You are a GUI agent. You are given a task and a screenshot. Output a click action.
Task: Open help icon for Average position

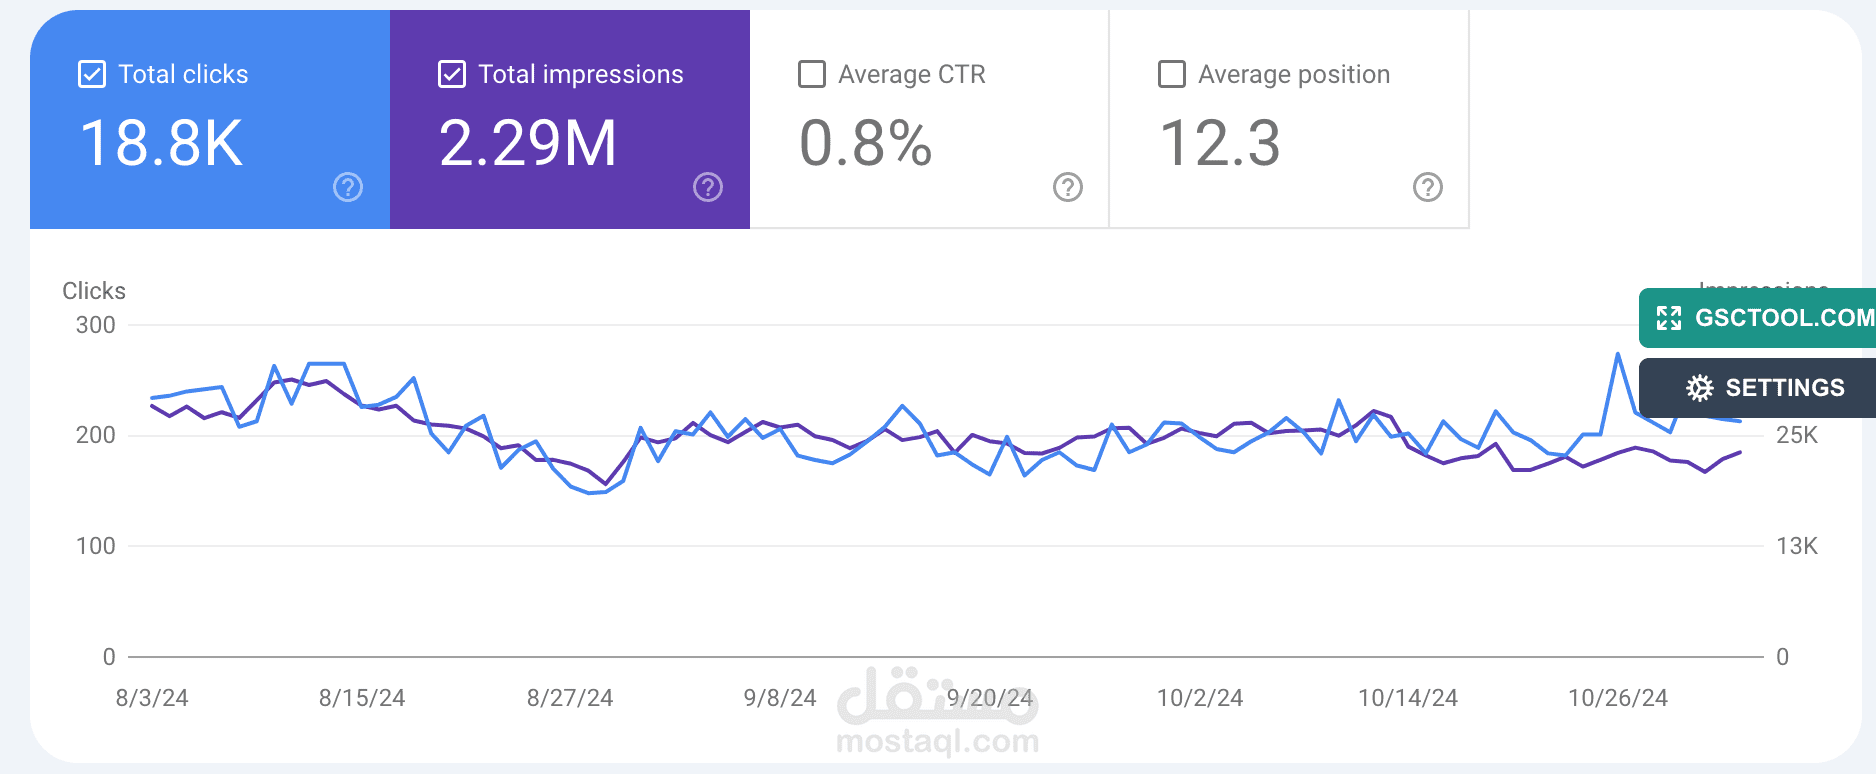click(1428, 187)
